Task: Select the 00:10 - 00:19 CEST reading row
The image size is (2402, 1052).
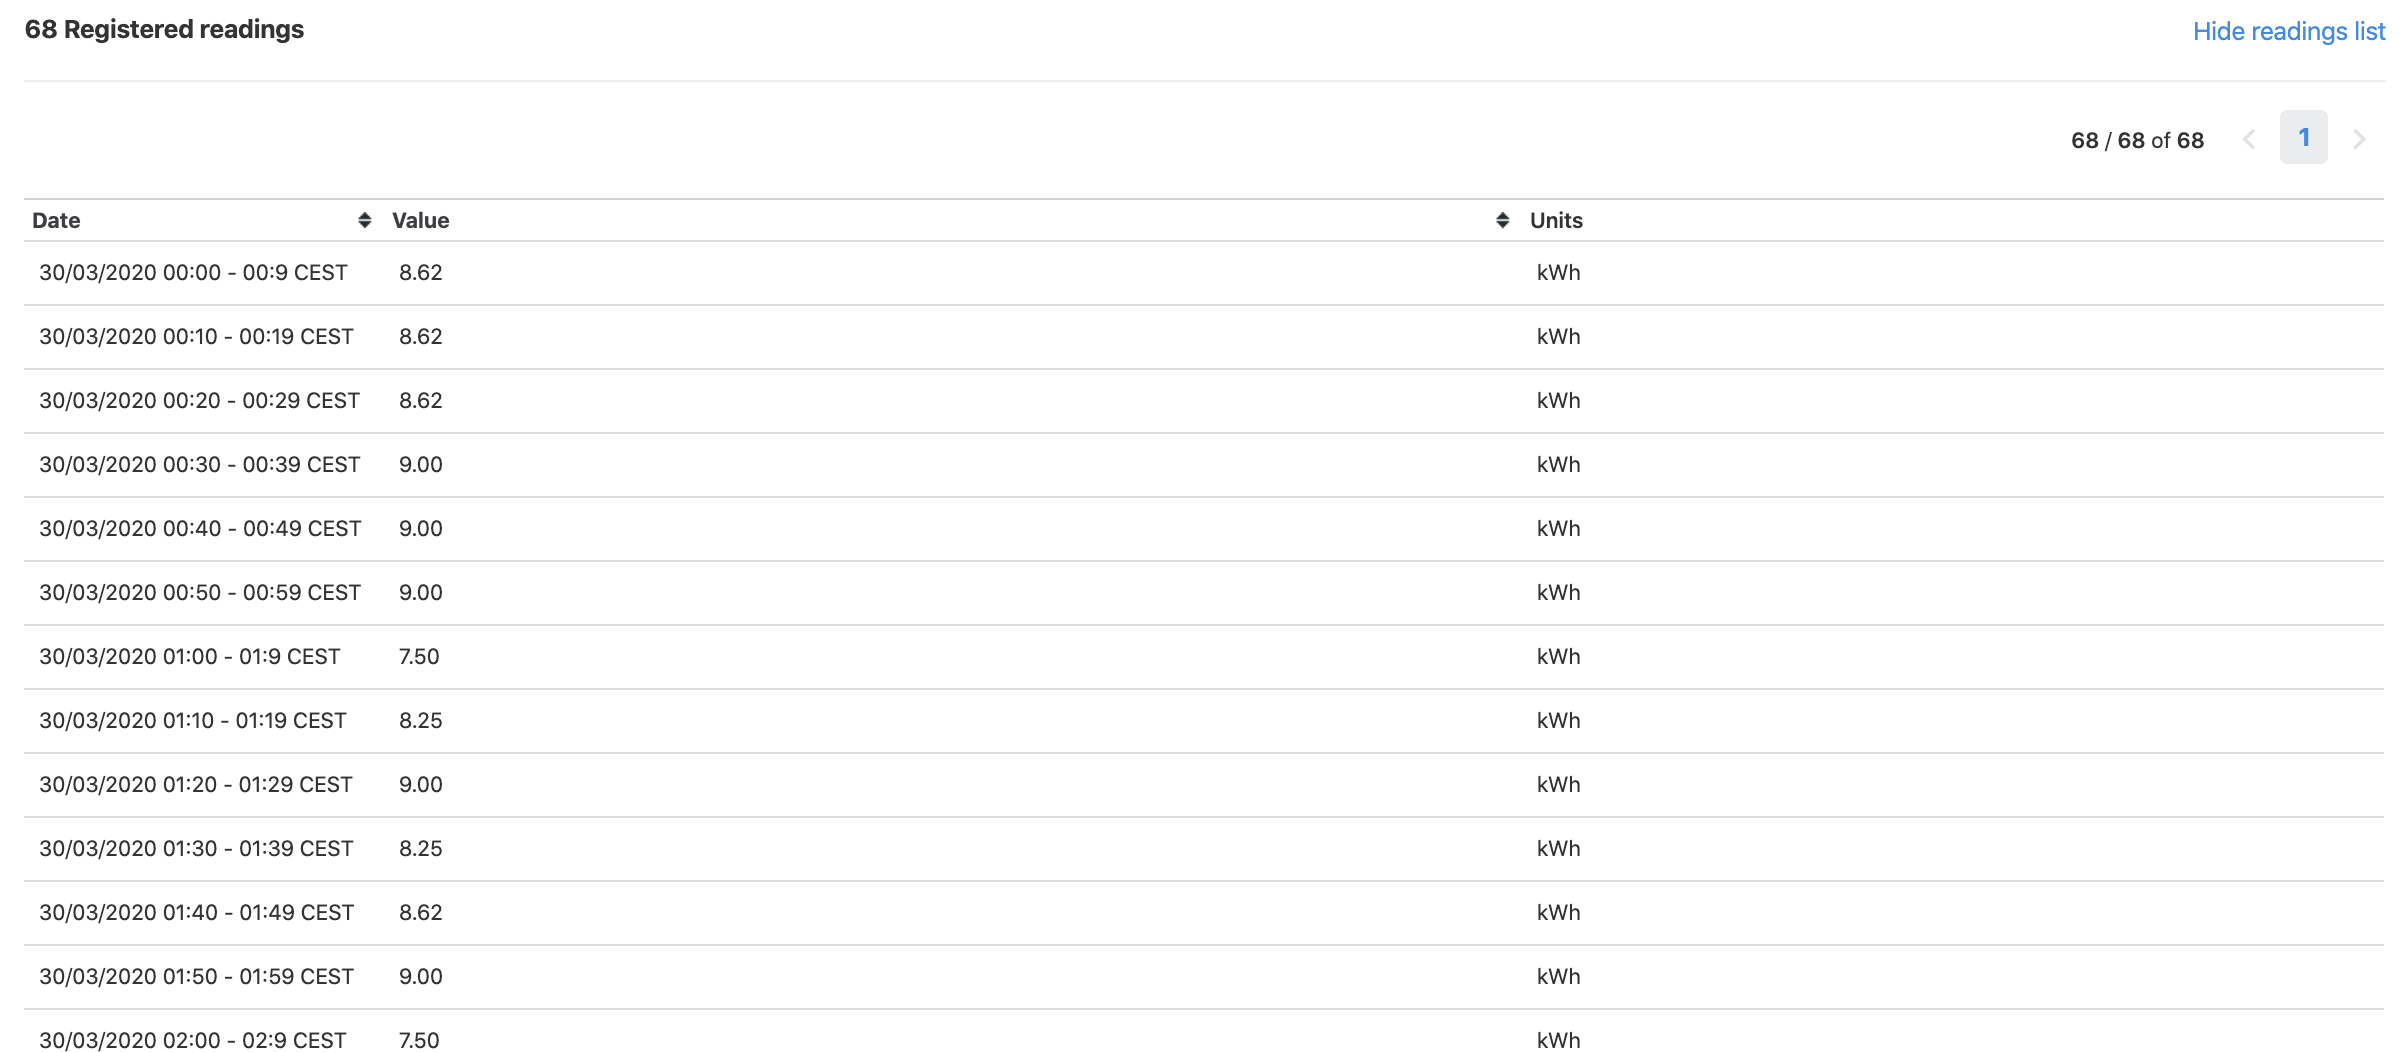Action: 196,337
